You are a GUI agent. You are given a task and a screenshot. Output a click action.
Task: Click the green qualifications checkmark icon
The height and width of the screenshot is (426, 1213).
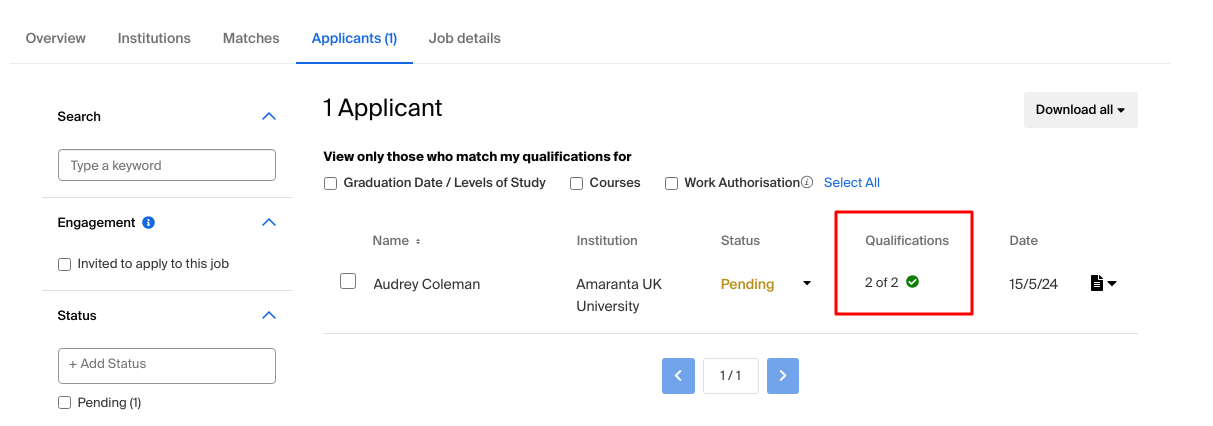coord(912,282)
